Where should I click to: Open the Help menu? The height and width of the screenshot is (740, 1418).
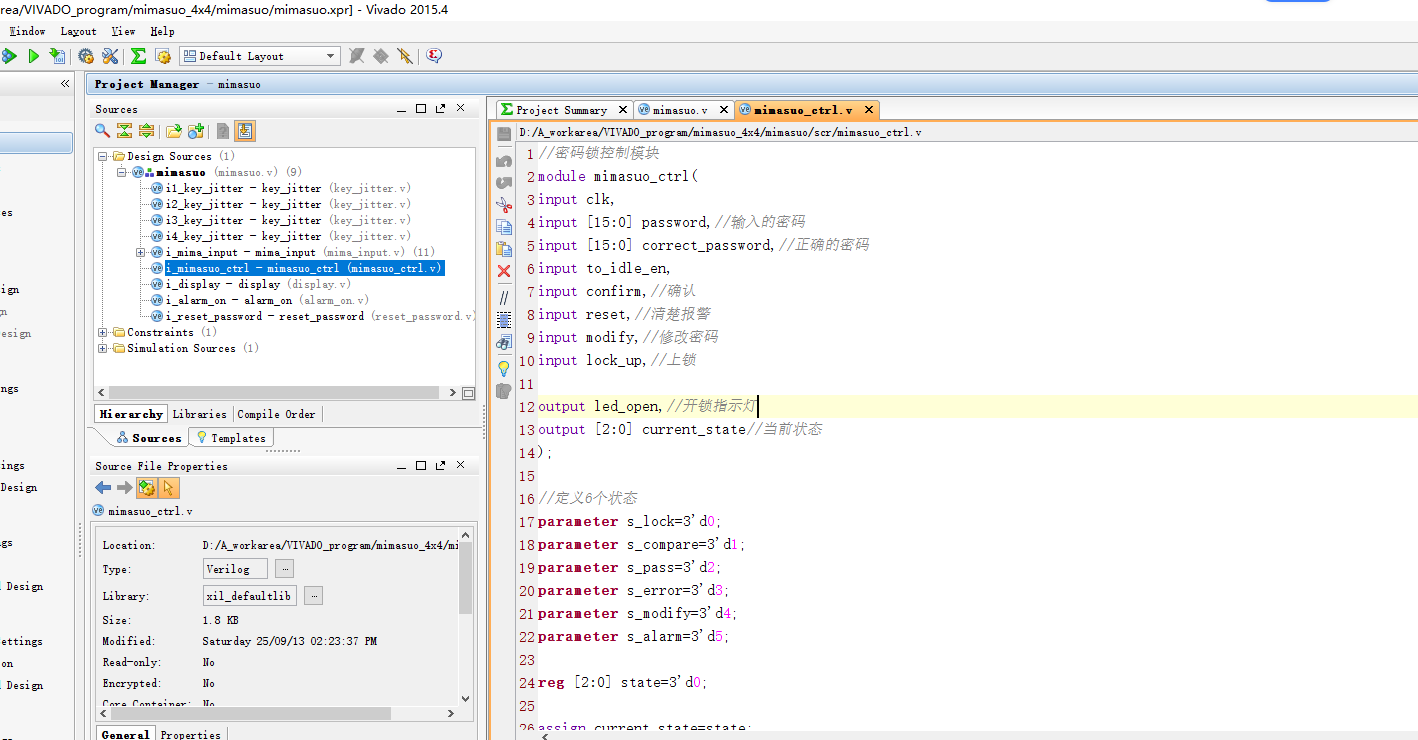pos(162,31)
